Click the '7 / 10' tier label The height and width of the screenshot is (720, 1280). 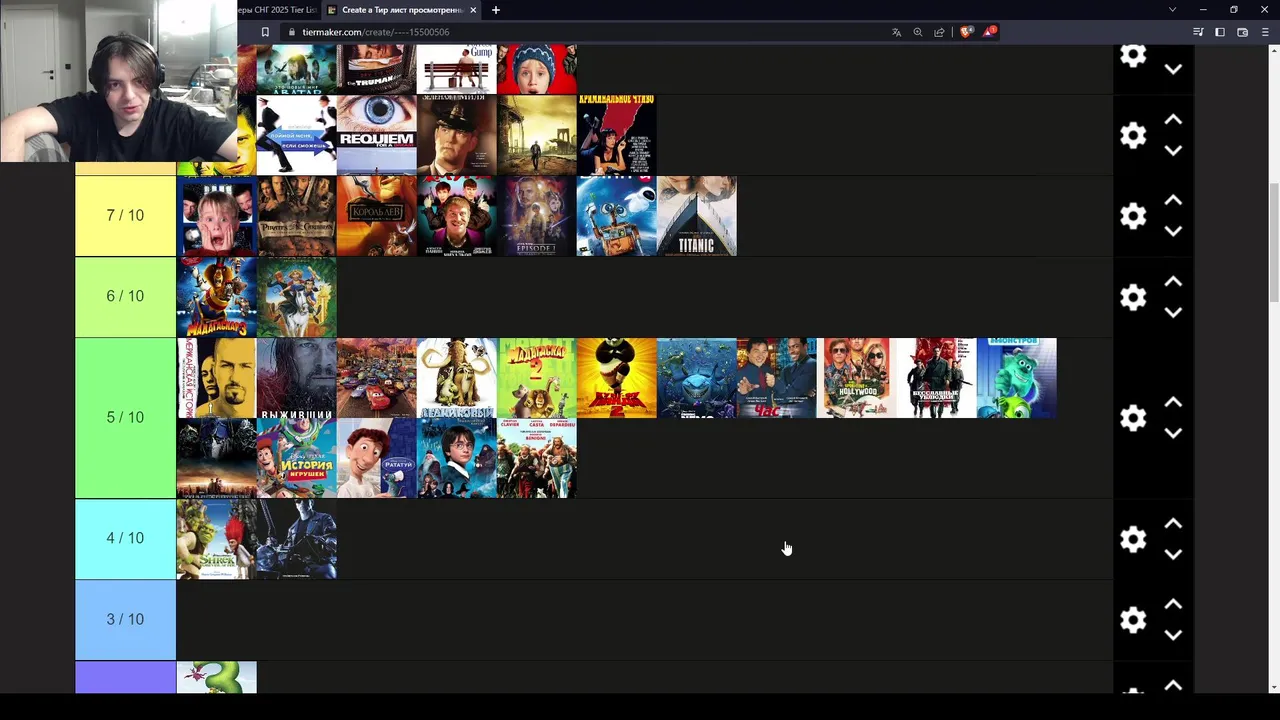coord(125,216)
